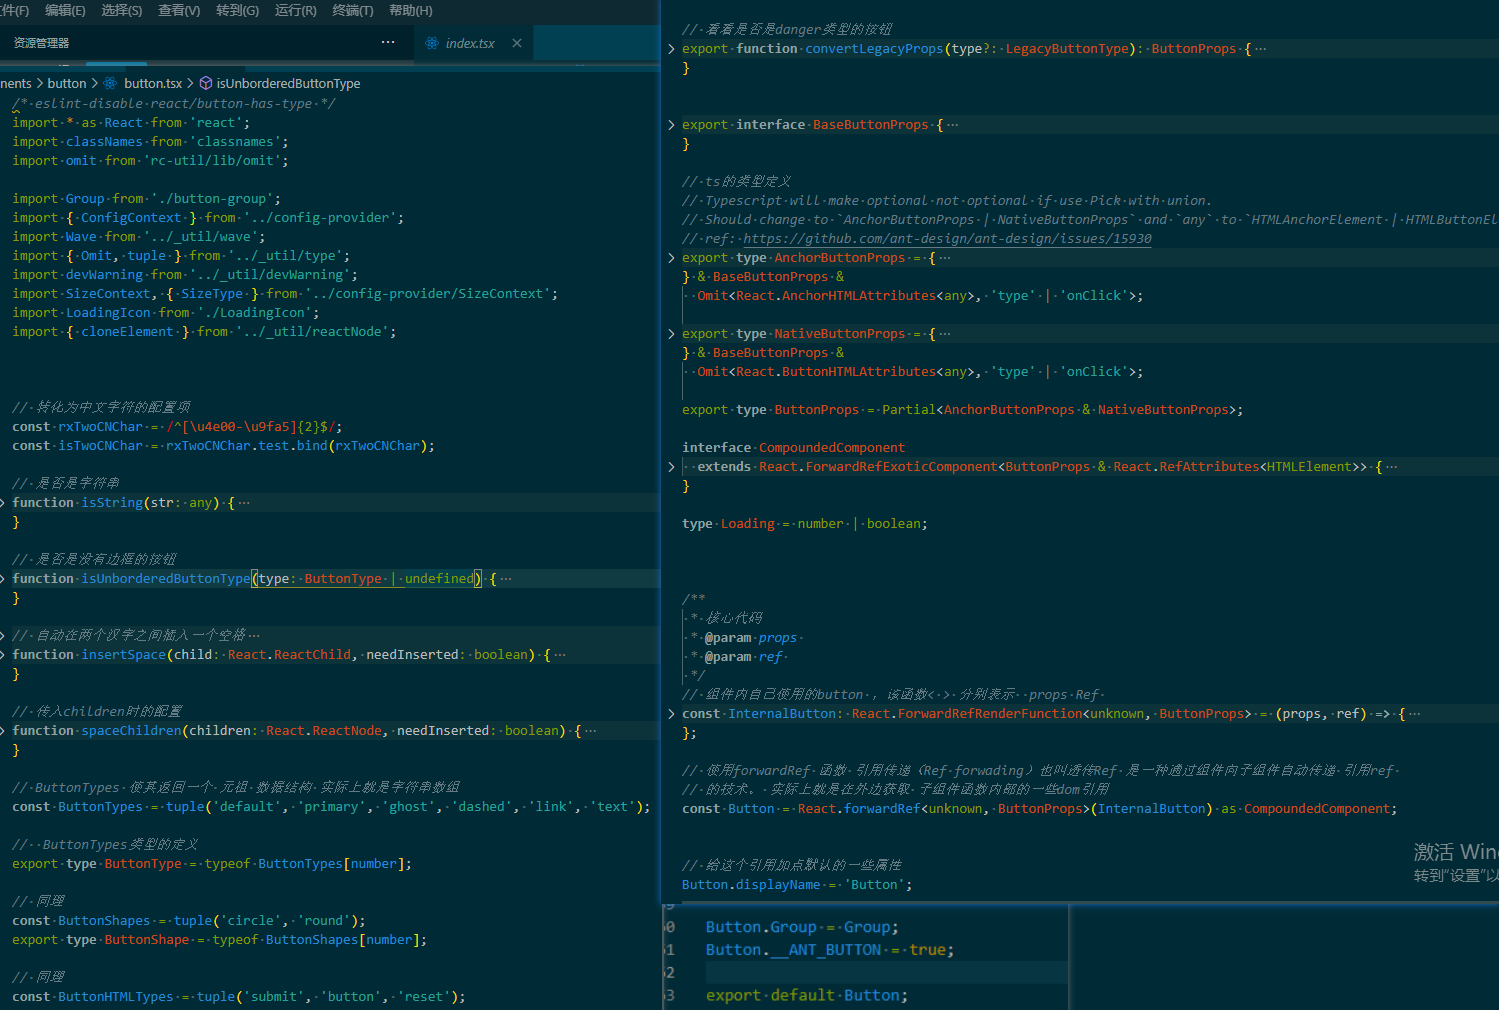1499x1010 pixels.
Task: Click folded-code ellipsis after BaseButtonProps brace
Action: pos(952,125)
